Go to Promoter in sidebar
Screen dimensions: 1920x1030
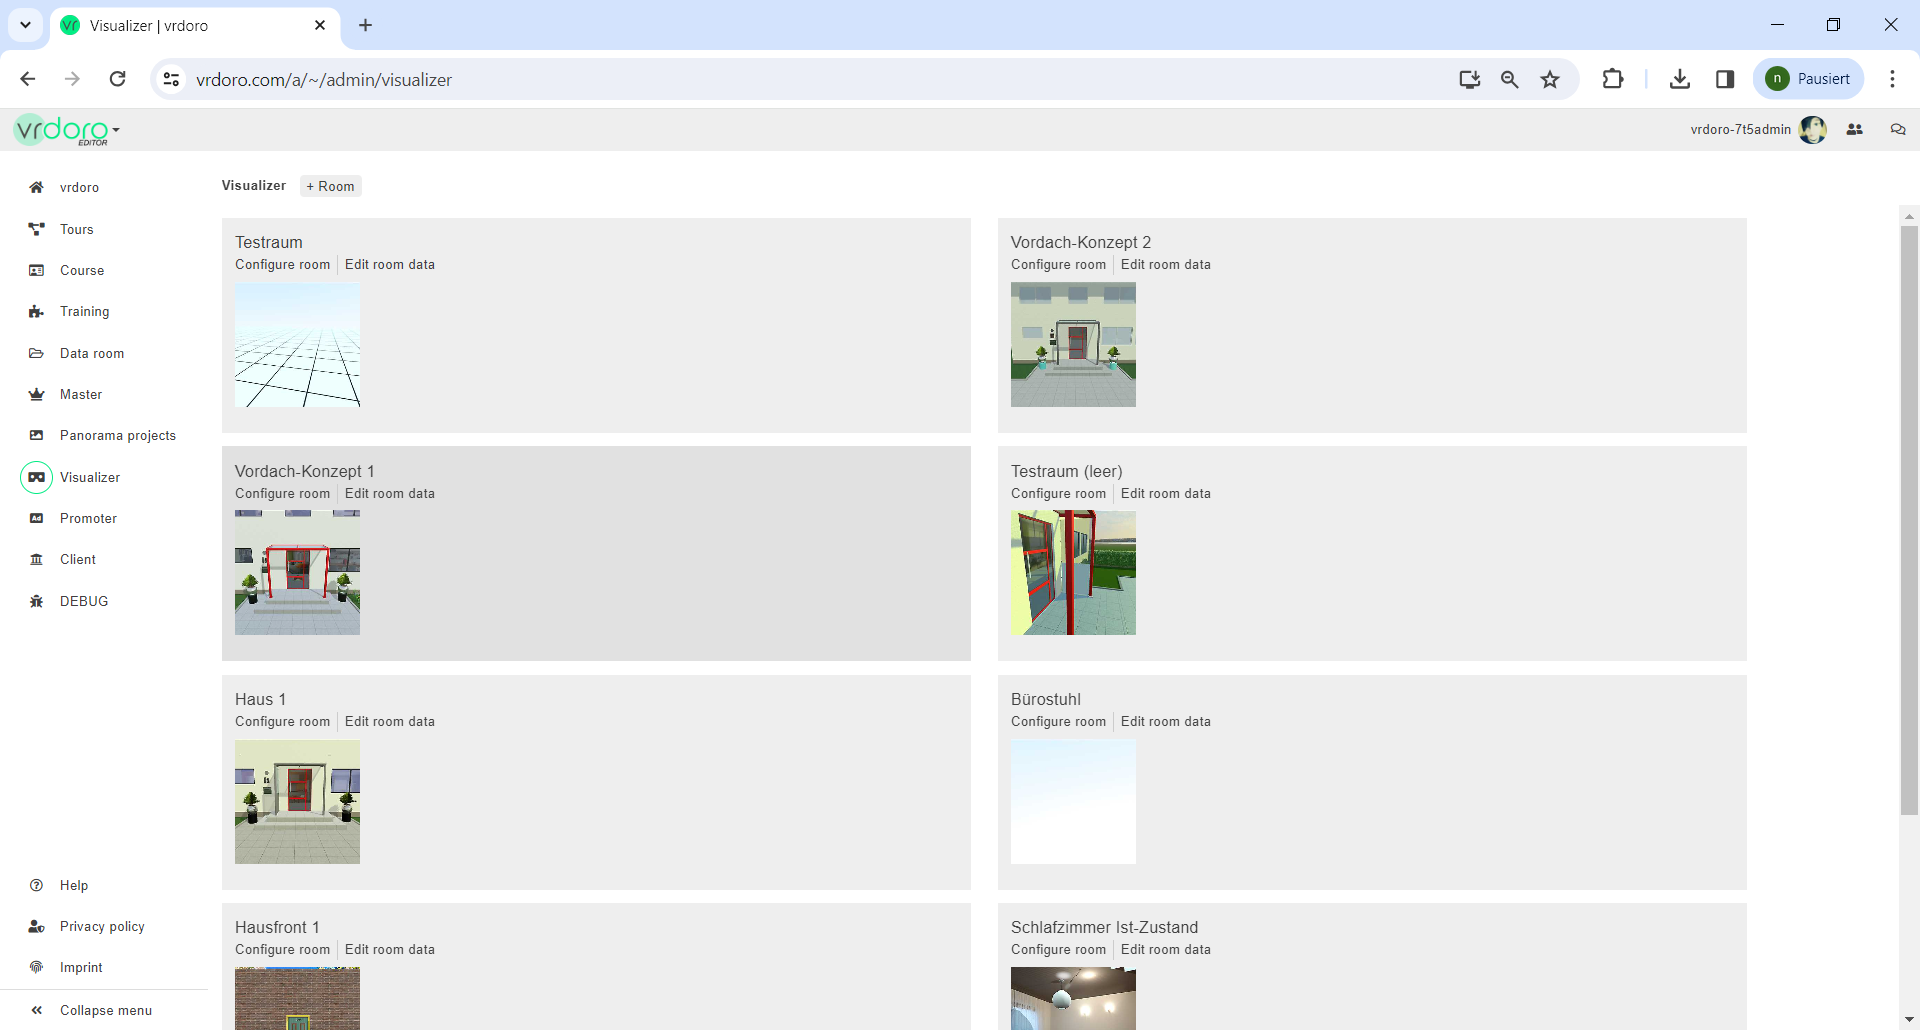click(88, 518)
